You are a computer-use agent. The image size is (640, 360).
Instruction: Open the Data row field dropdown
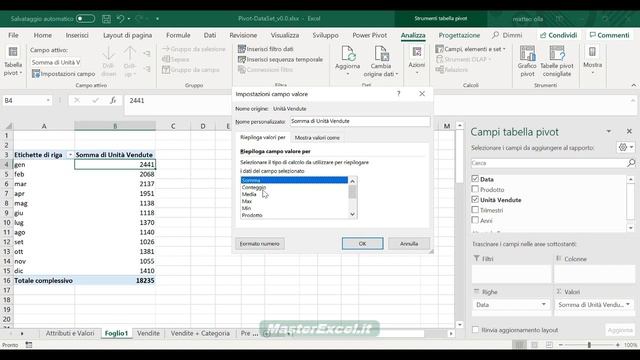pyautogui.click(x=544, y=304)
